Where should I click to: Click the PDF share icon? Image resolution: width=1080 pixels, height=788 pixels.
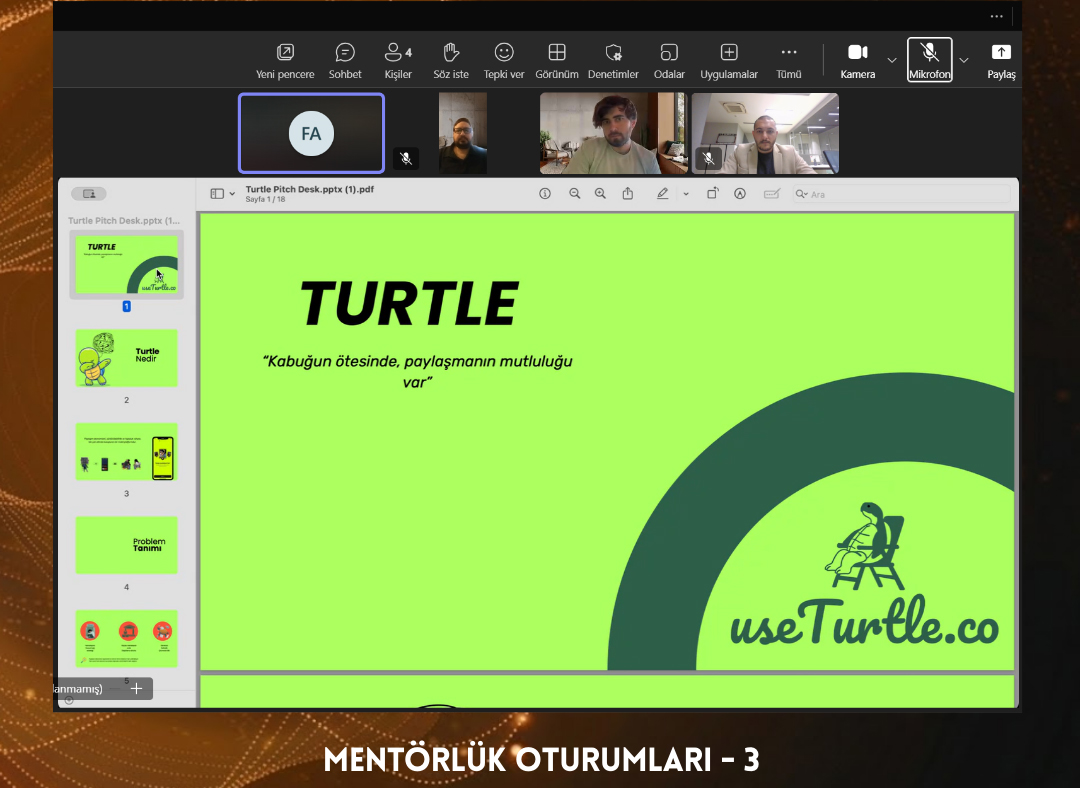(628, 194)
